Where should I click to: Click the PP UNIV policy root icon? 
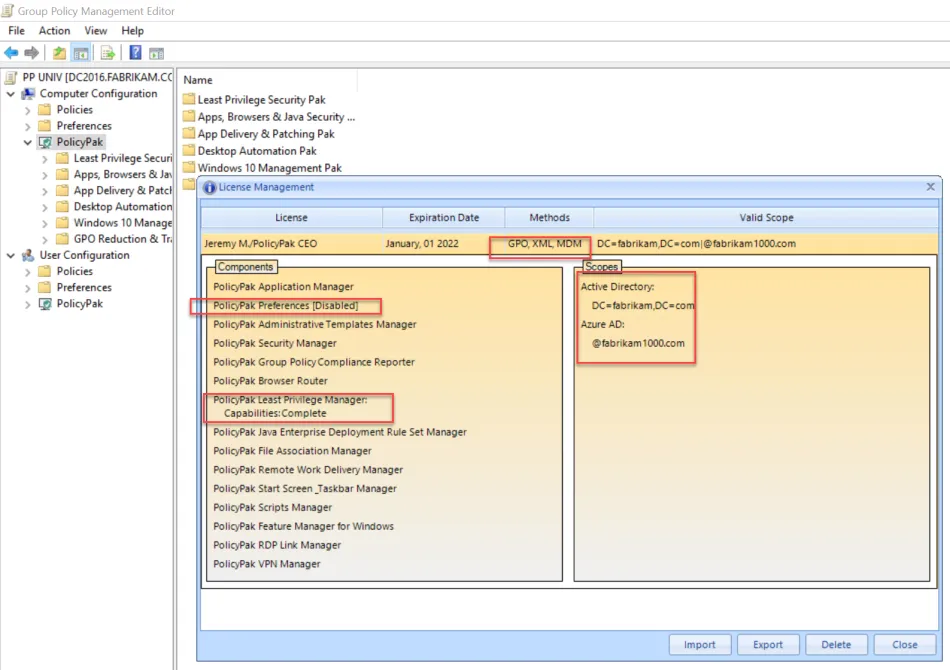tap(10, 77)
